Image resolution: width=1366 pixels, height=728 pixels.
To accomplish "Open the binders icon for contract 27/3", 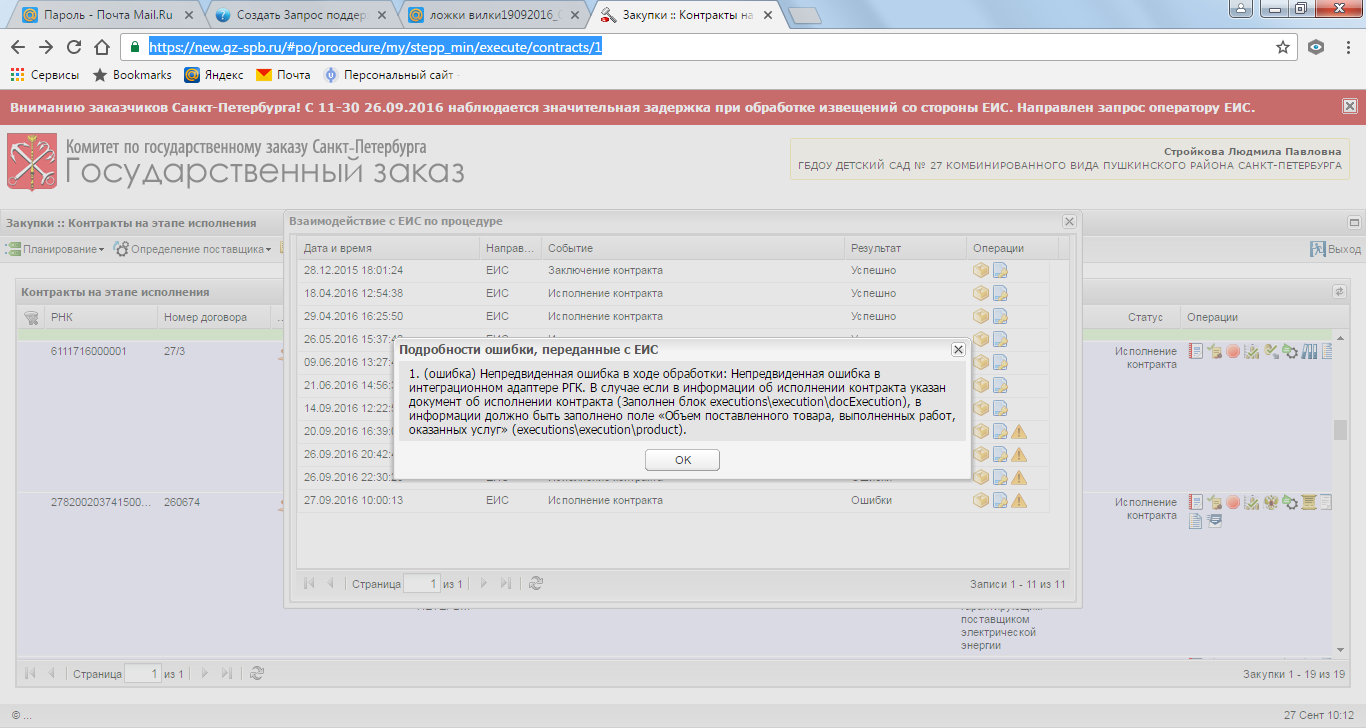I will [x=1309, y=351].
